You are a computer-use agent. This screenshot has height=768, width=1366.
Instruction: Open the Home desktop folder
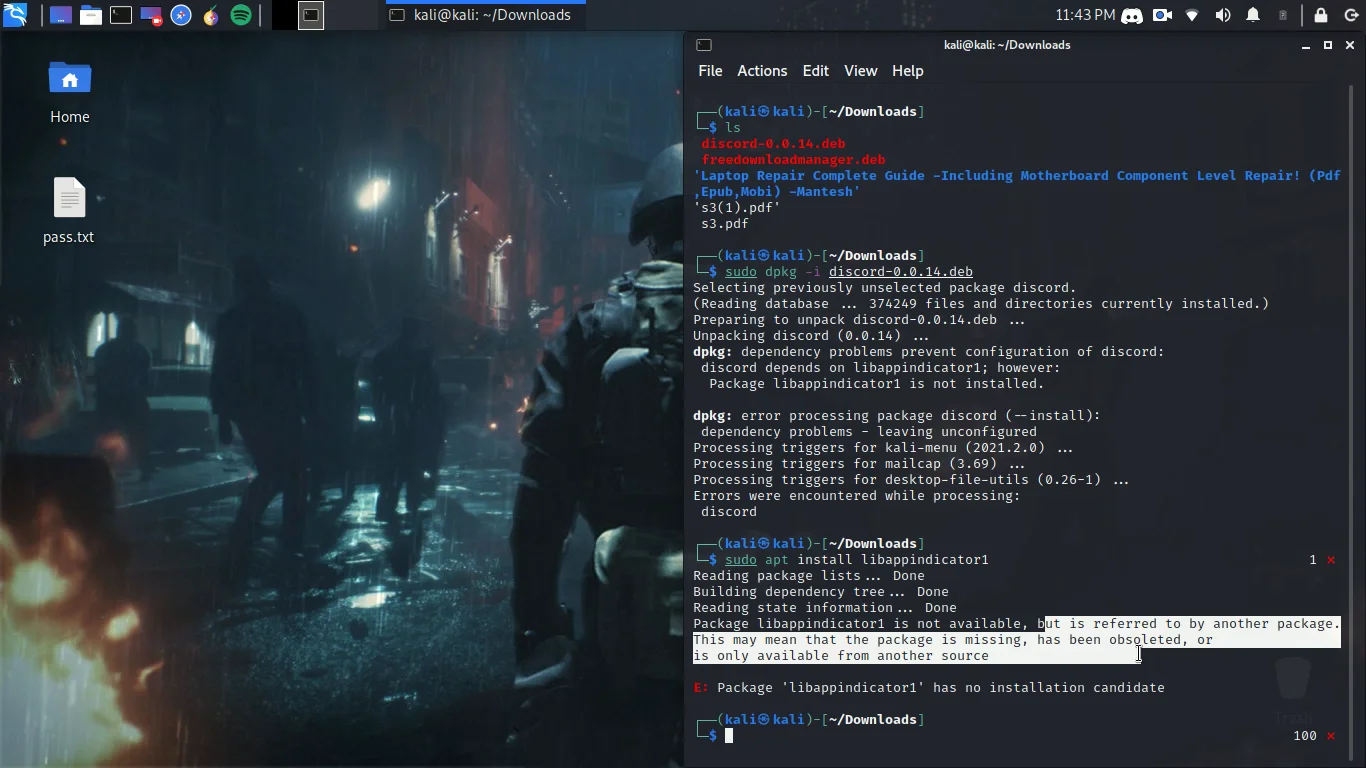click(70, 92)
